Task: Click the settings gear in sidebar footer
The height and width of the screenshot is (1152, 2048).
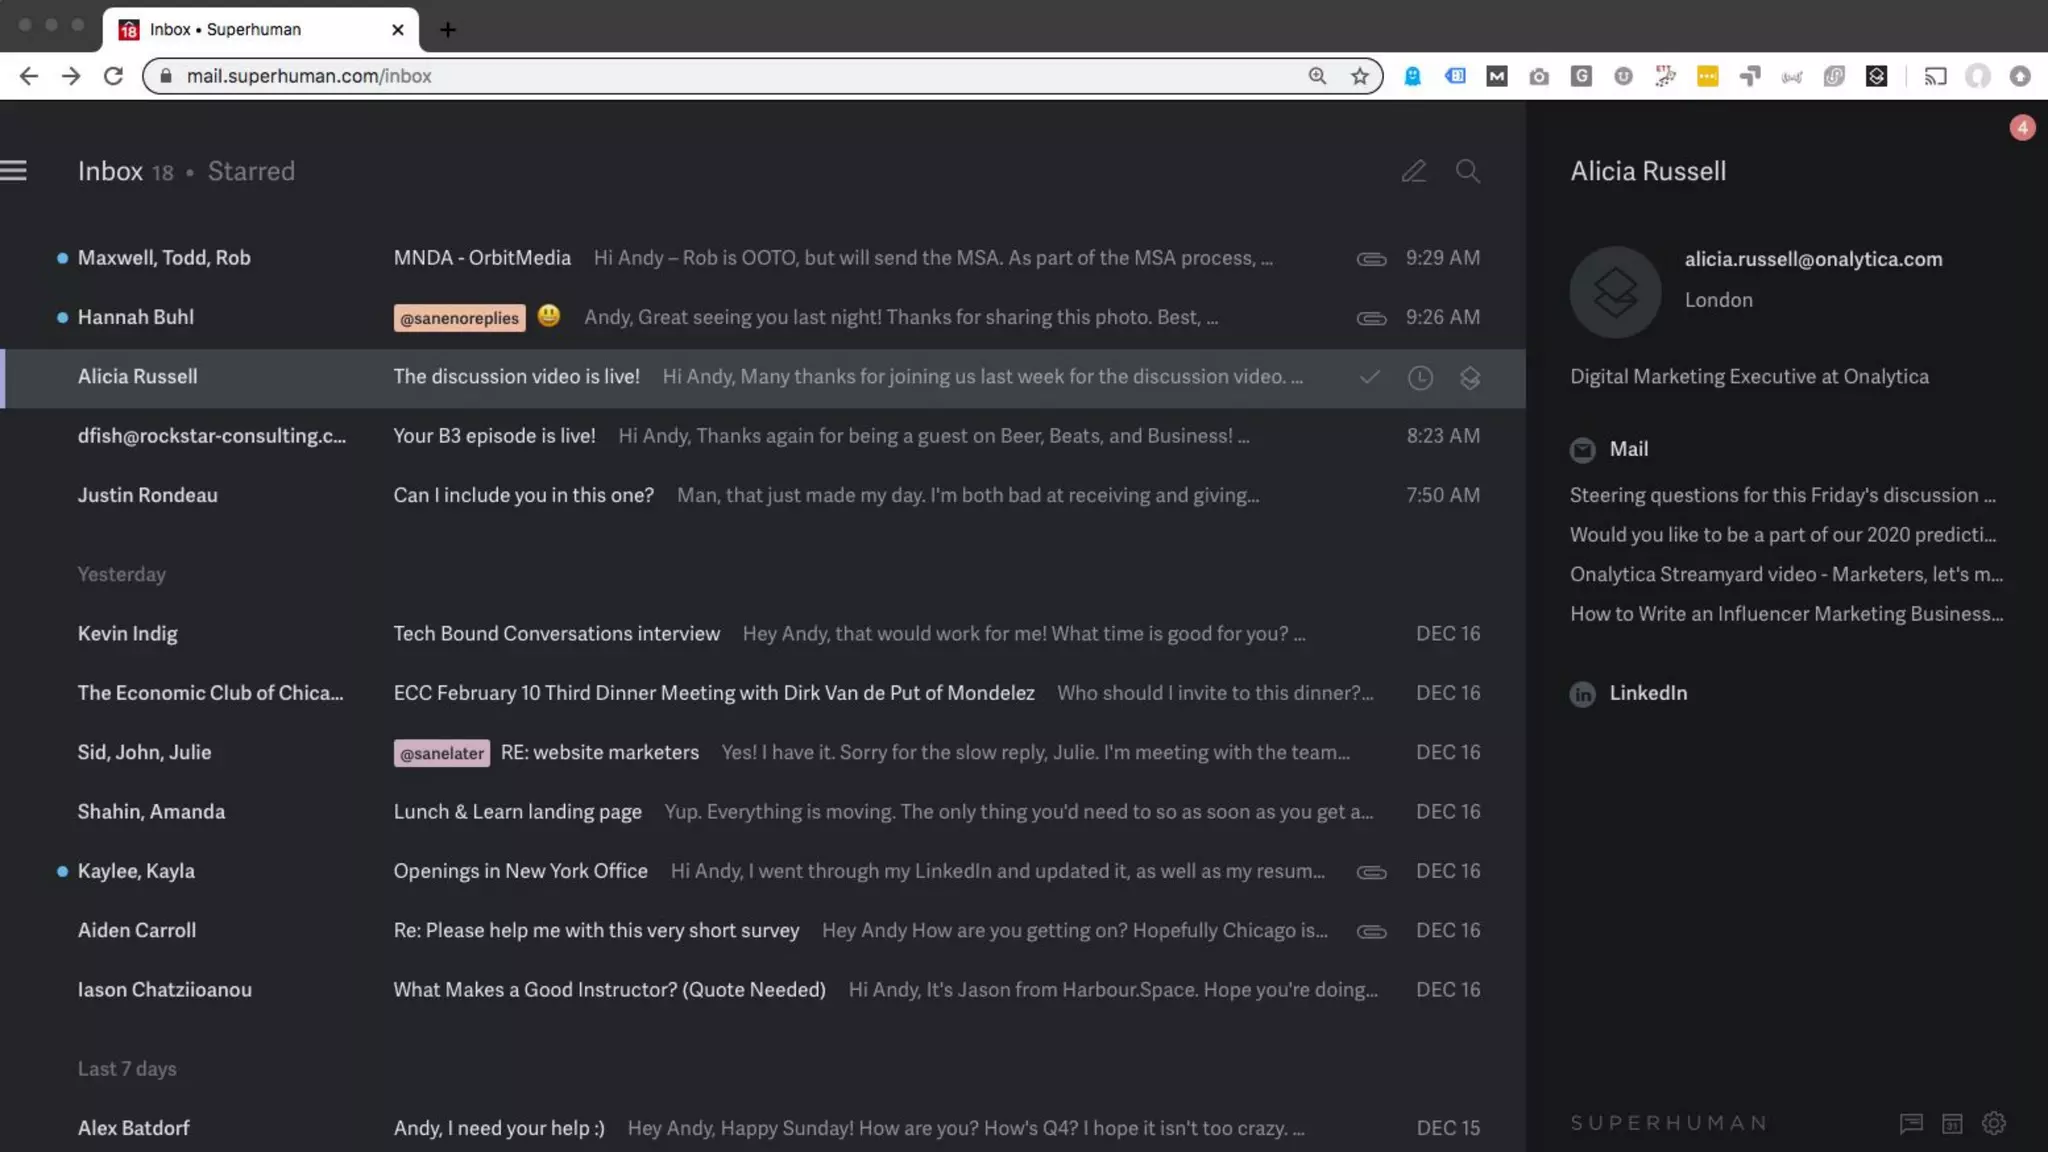Action: point(1994,1123)
